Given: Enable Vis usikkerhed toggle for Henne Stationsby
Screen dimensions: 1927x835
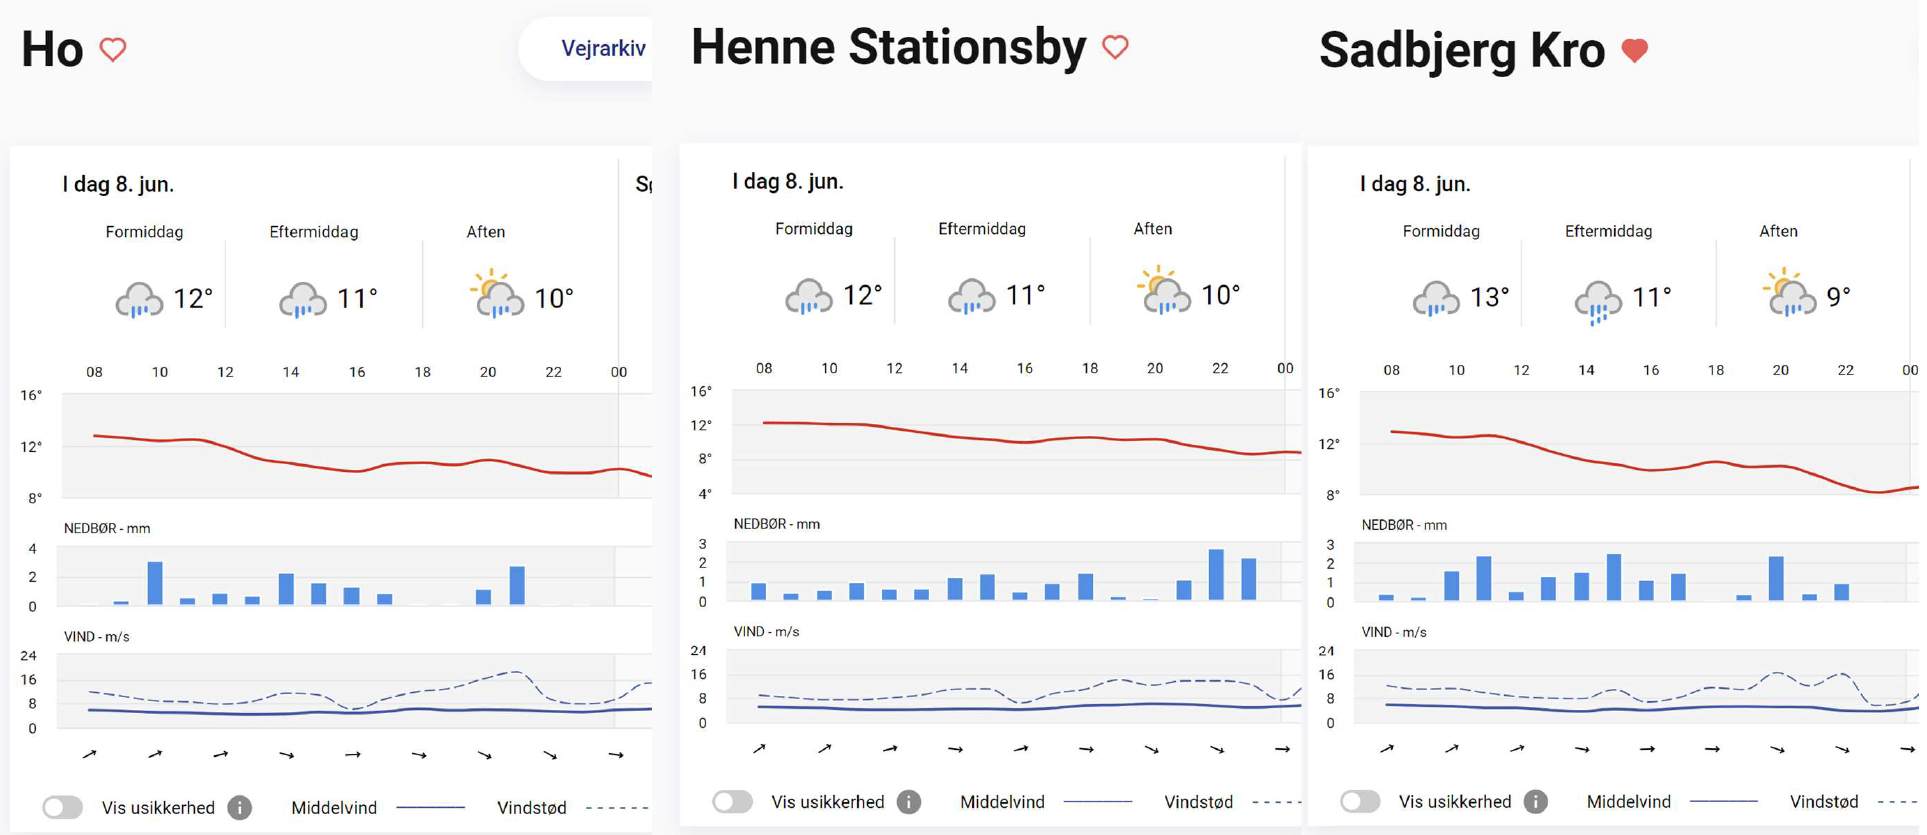Looking at the screenshot, I should (732, 801).
